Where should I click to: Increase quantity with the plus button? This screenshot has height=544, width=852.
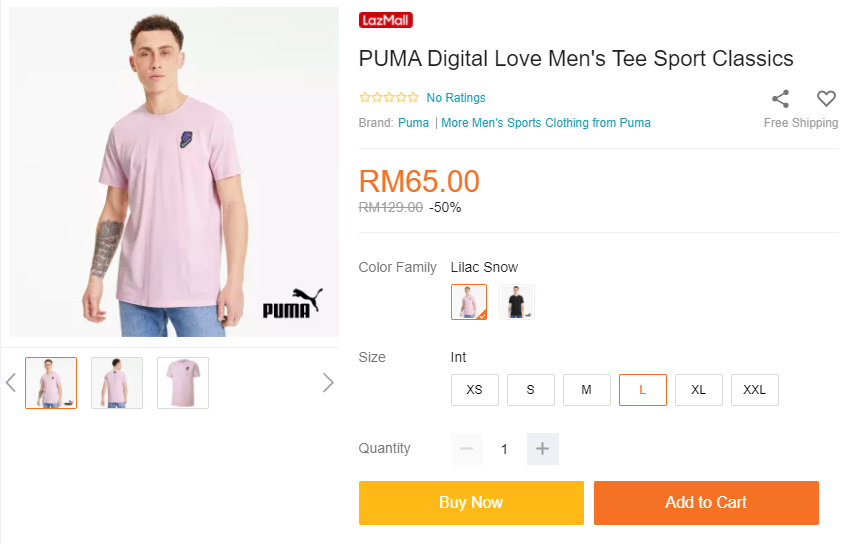pos(542,449)
